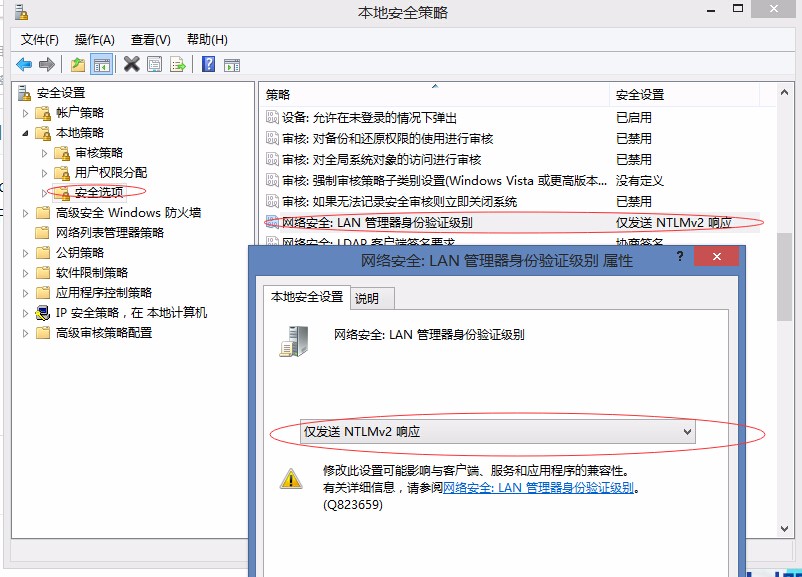Select 安全选项 in the tree

(99, 192)
